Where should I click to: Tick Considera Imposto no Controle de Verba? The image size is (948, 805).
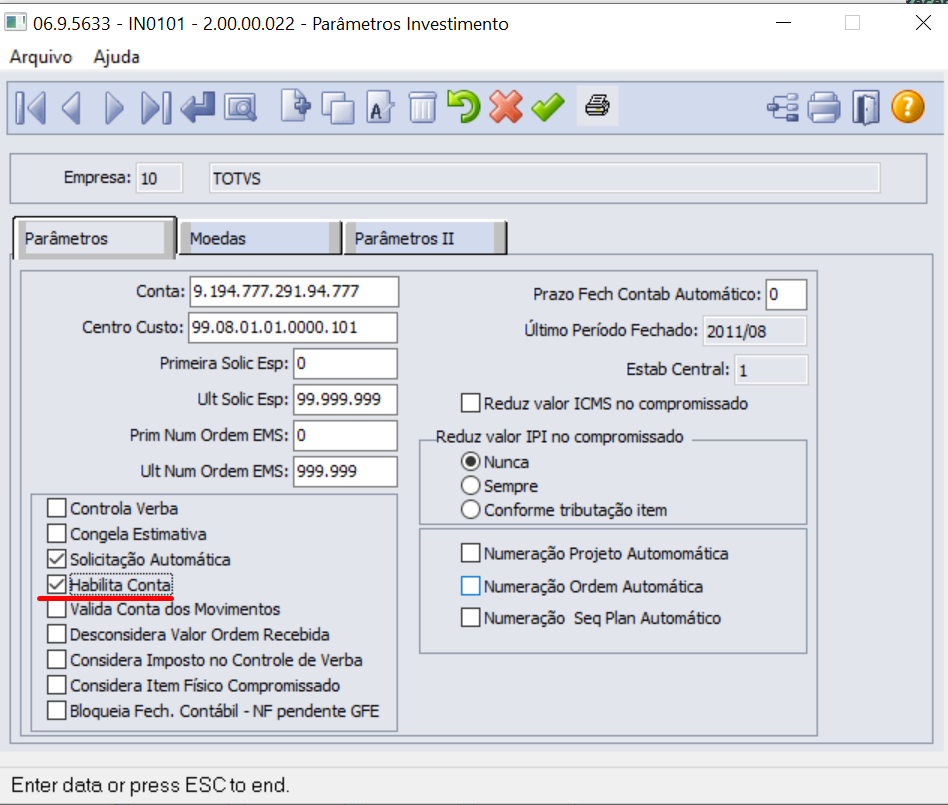pyautogui.click(x=57, y=659)
